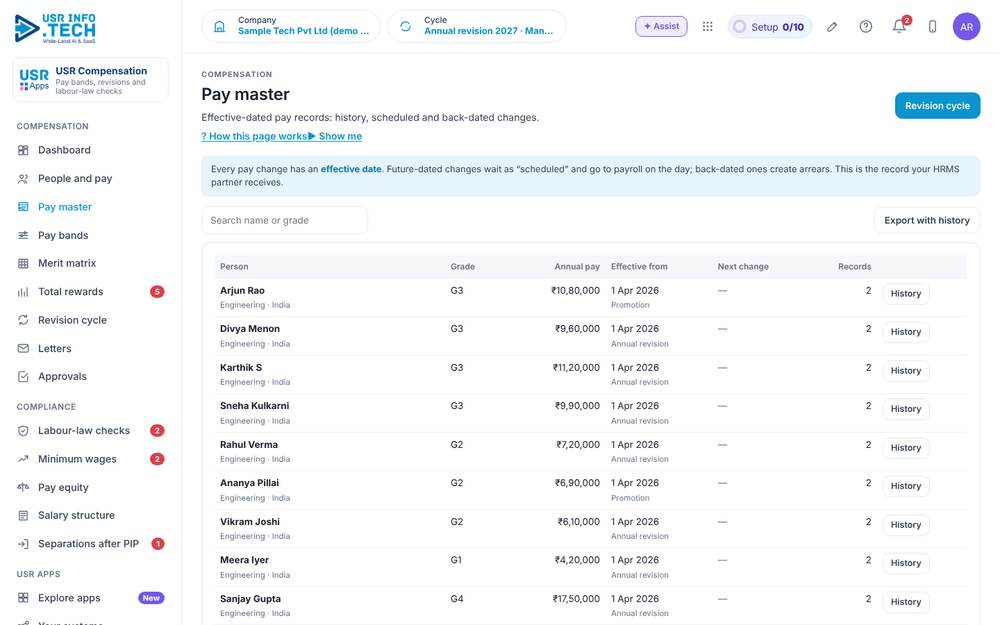Click the mobile phone icon in header

(932, 27)
